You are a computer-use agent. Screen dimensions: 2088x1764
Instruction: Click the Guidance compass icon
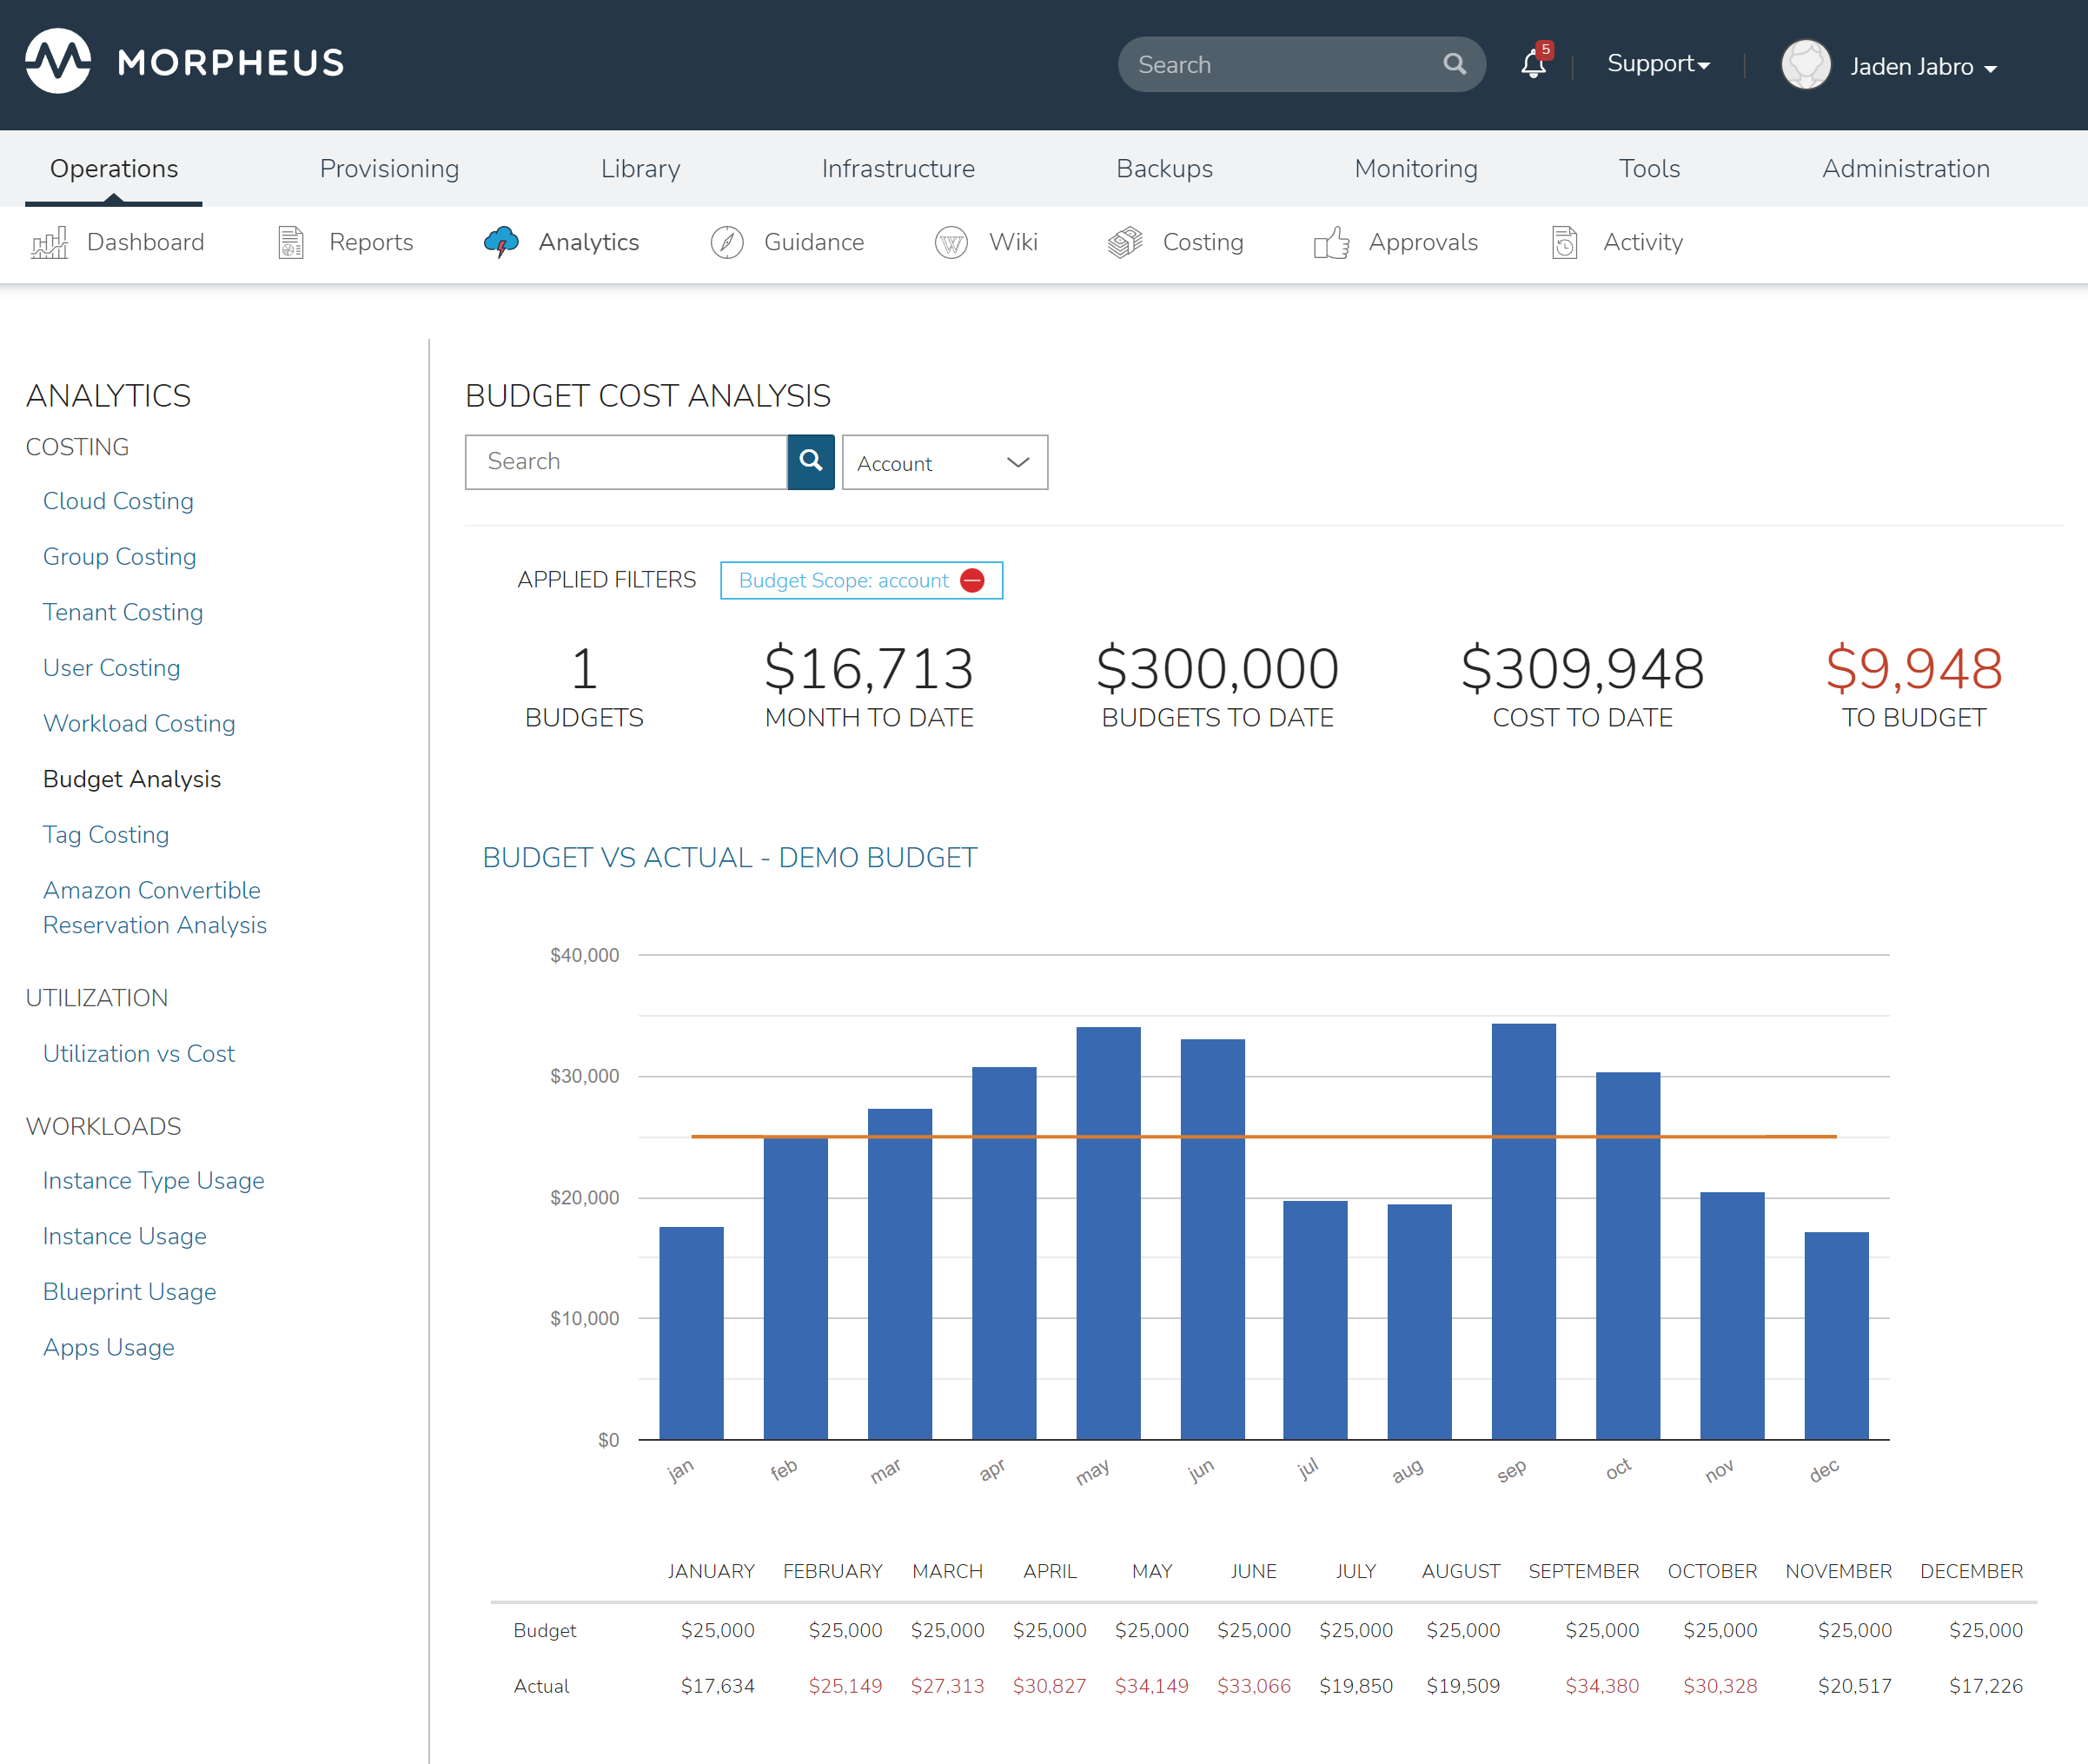pyautogui.click(x=727, y=243)
